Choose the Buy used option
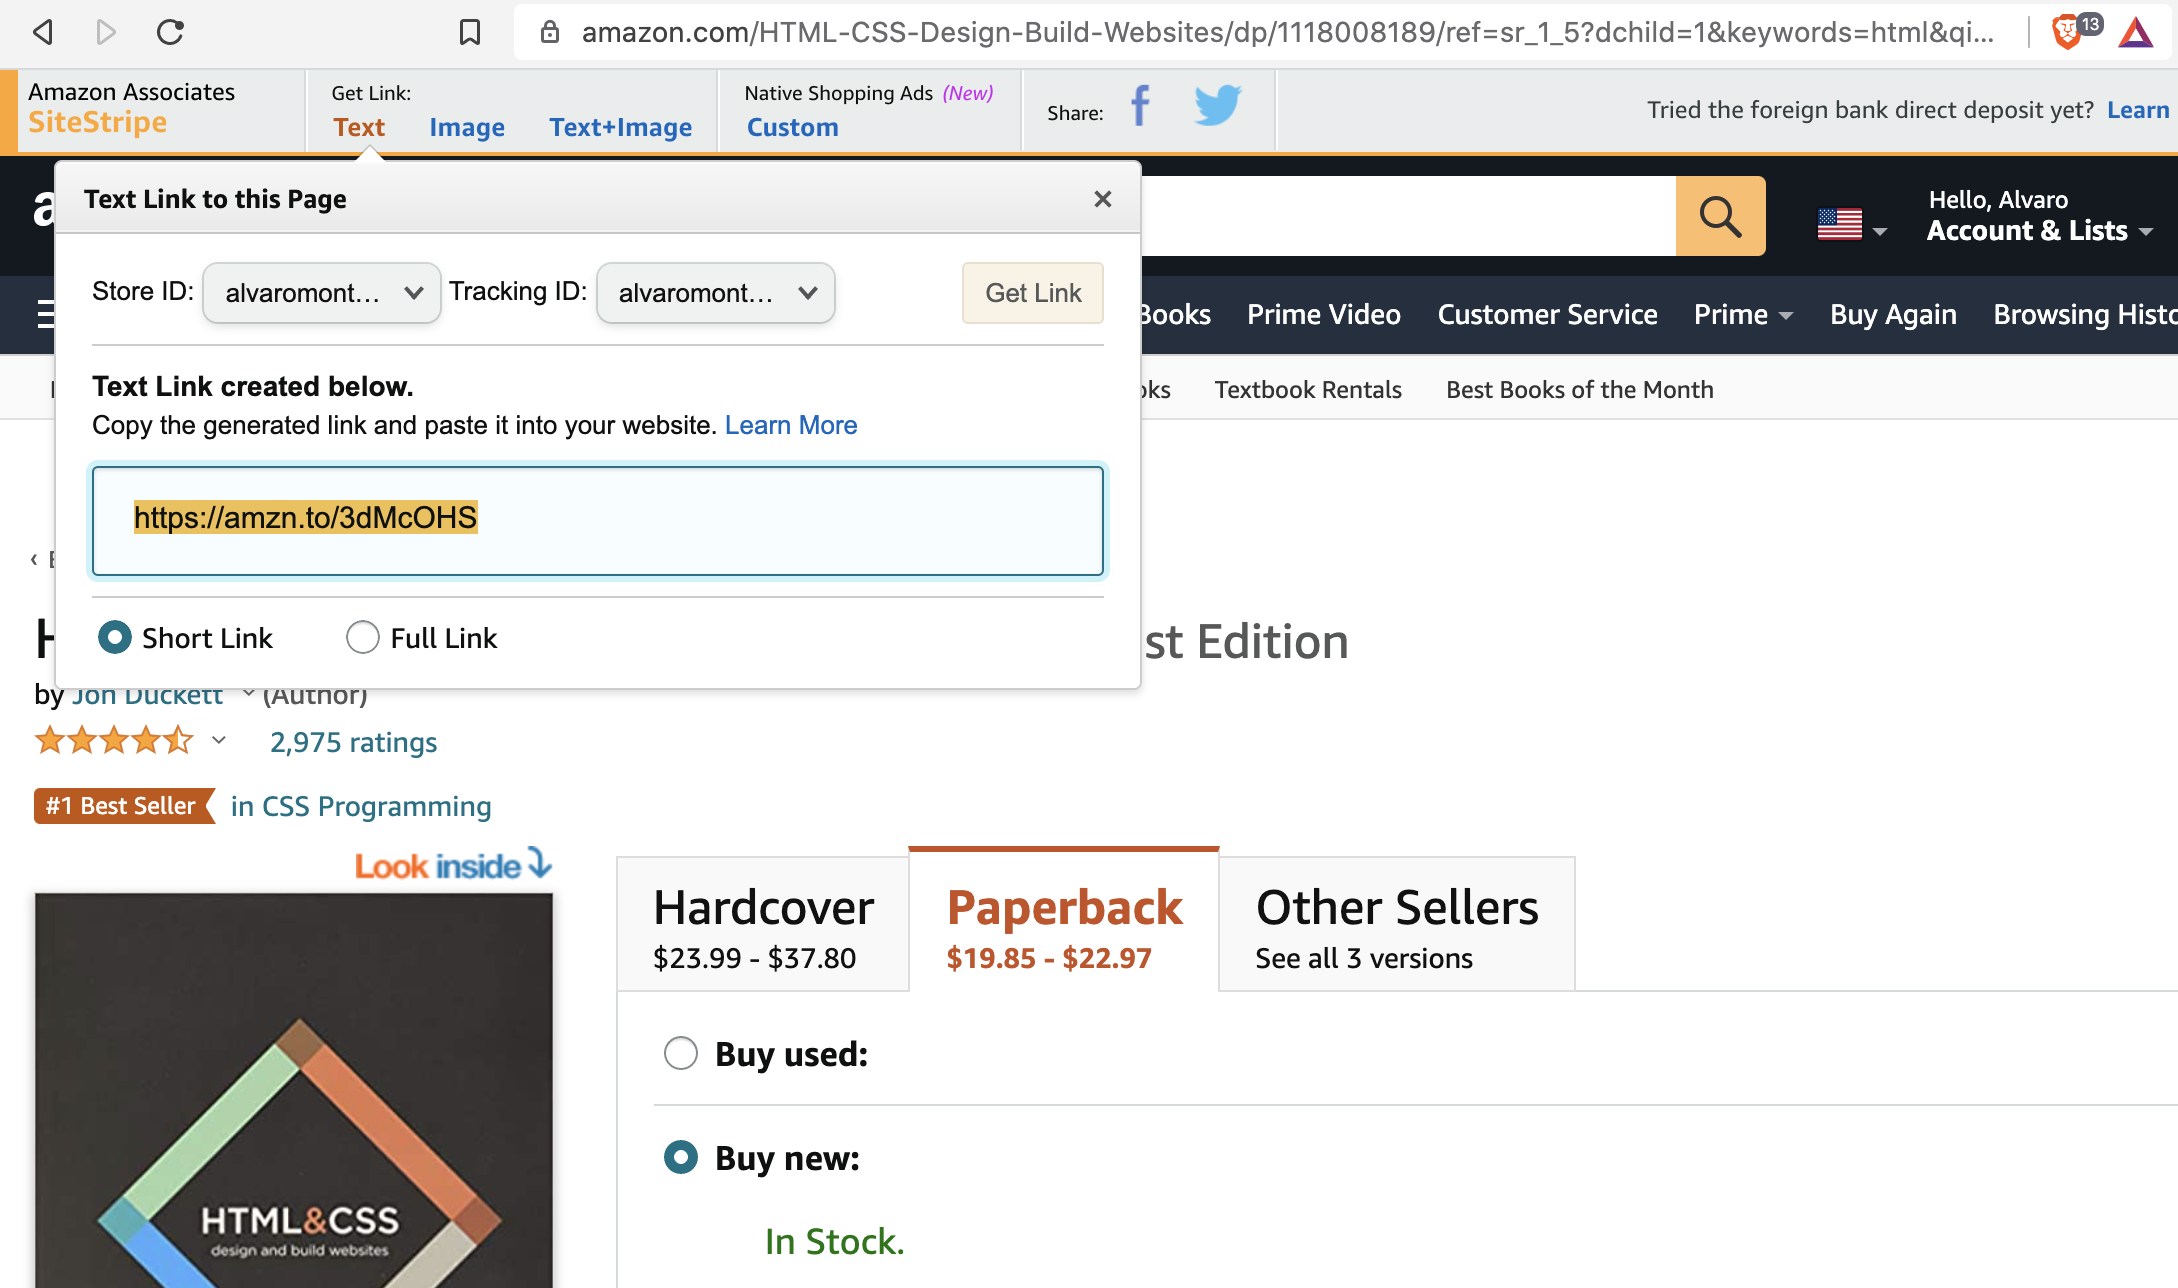The height and width of the screenshot is (1288, 2178). [681, 1053]
